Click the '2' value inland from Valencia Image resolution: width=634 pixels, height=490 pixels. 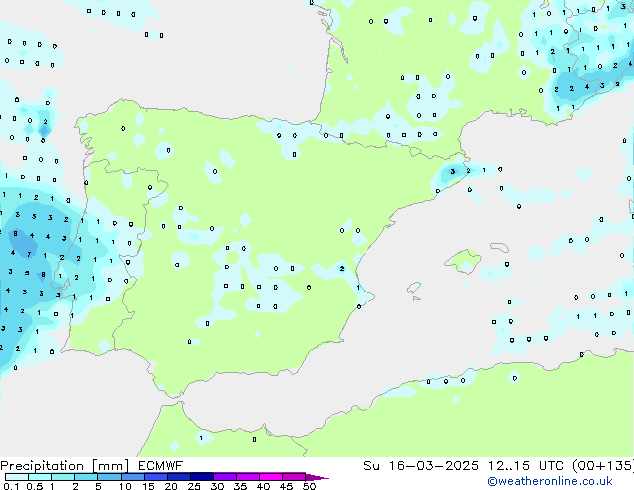342,269
